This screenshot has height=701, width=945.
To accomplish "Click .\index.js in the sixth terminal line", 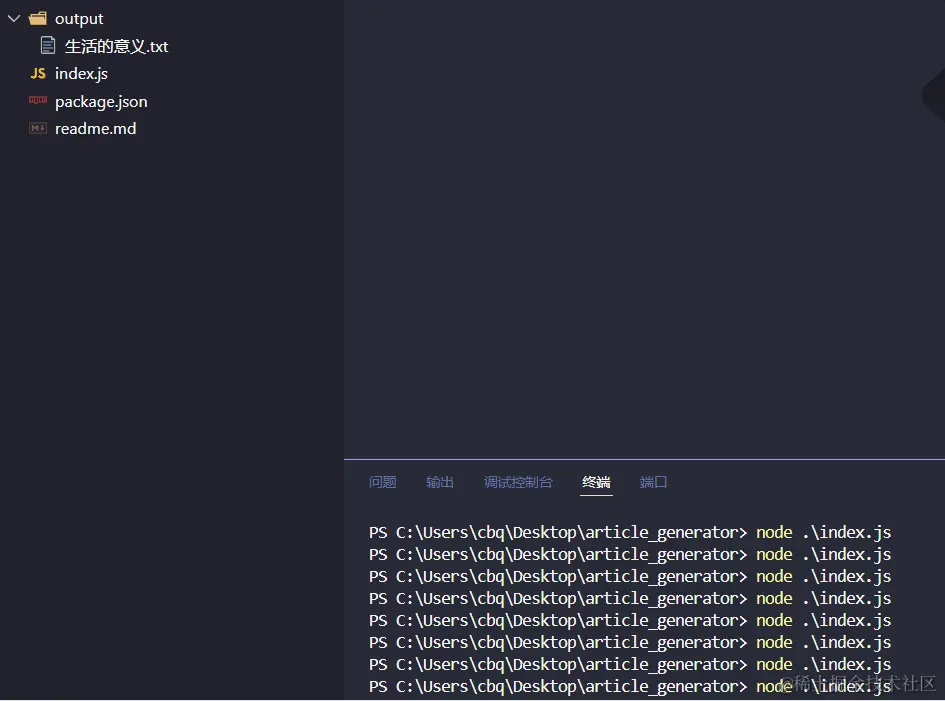I will coord(847,642).
